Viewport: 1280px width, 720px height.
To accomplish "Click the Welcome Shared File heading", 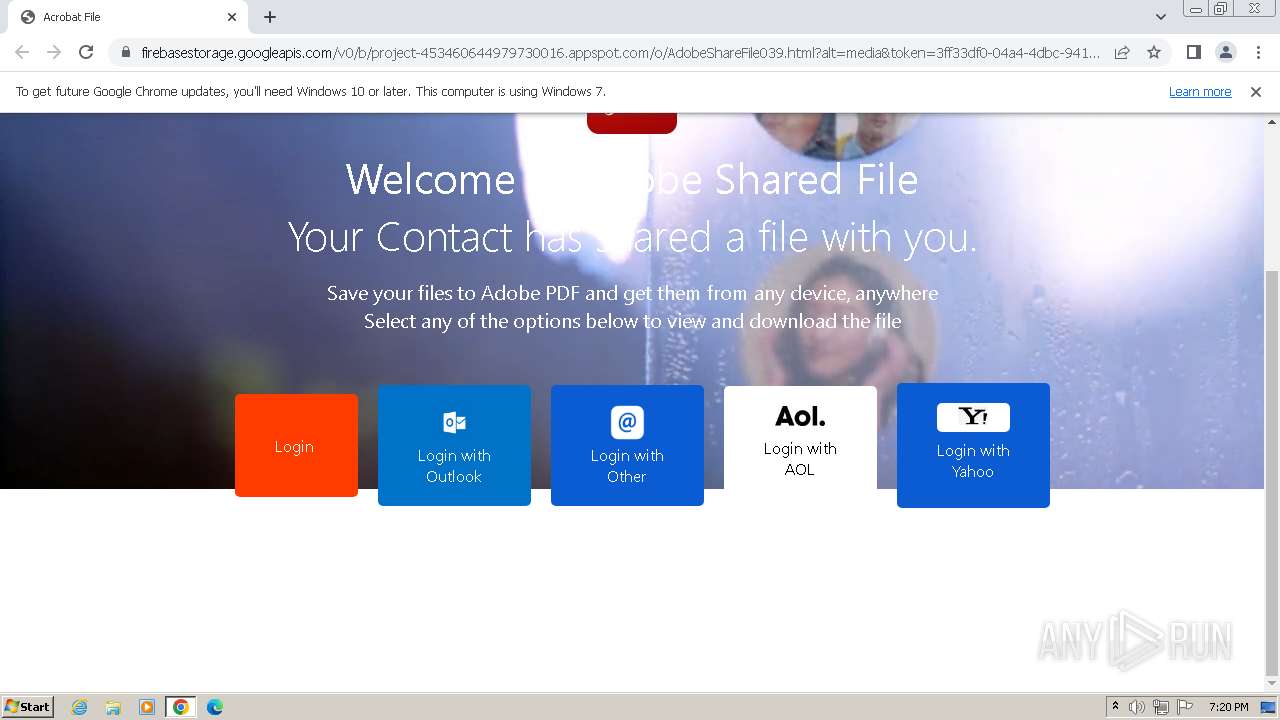I will (x=632, y=180).
